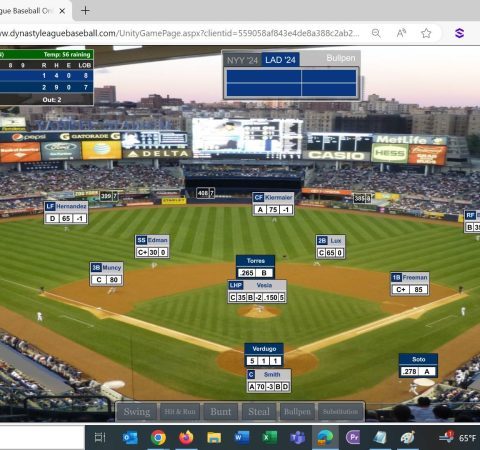Select pitcher Vesia's rating card
480x450 pixels.
tap(257, 292)
